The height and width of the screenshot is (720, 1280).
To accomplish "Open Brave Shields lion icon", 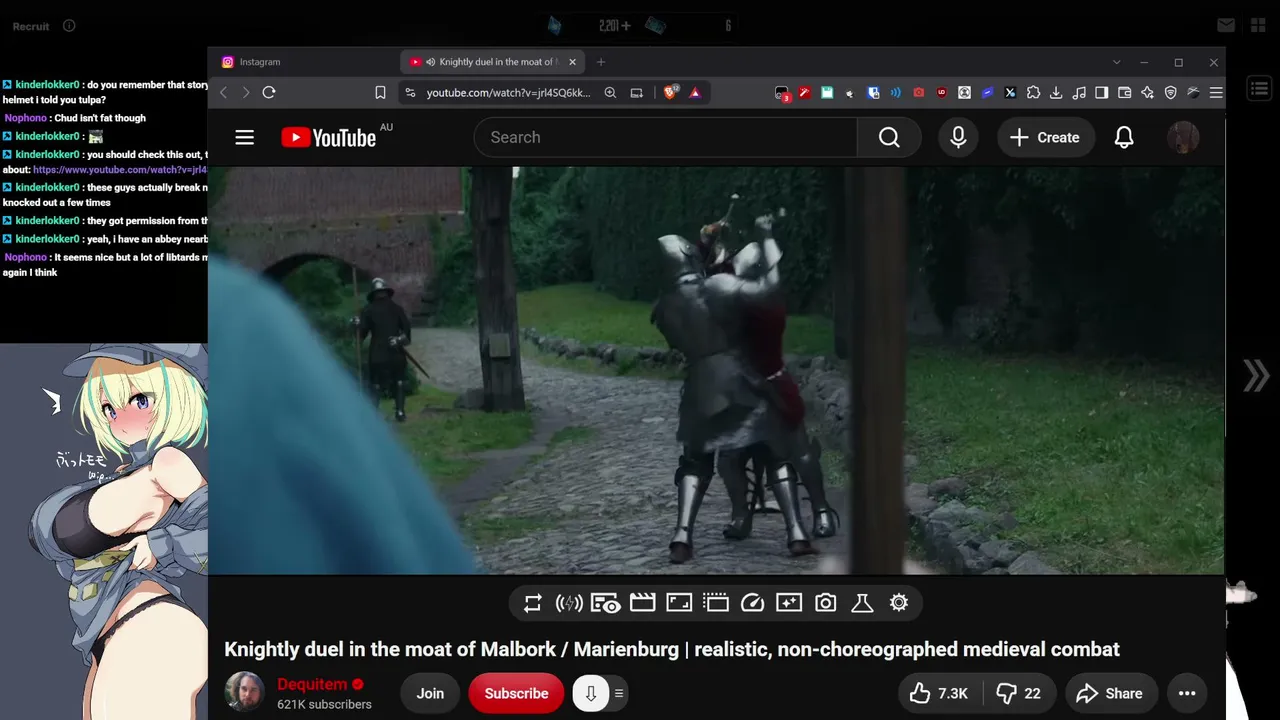I will (671, 93).
